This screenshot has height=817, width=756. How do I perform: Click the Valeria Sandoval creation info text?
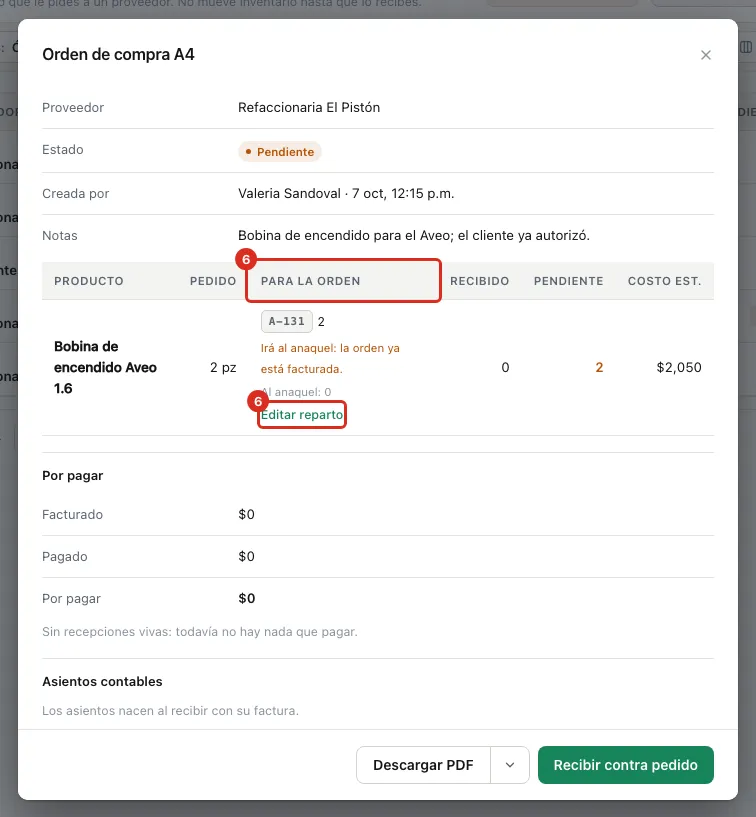(346, 193)
